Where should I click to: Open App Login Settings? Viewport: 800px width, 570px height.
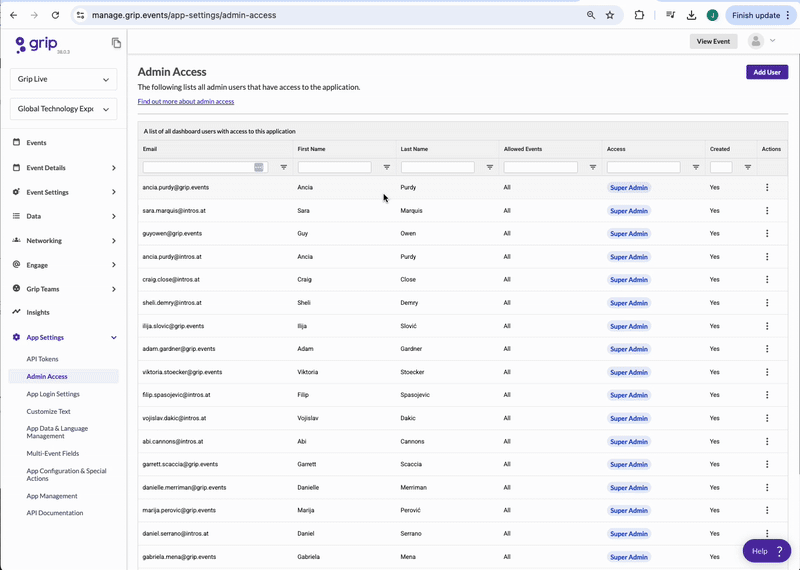coord(53,394)
